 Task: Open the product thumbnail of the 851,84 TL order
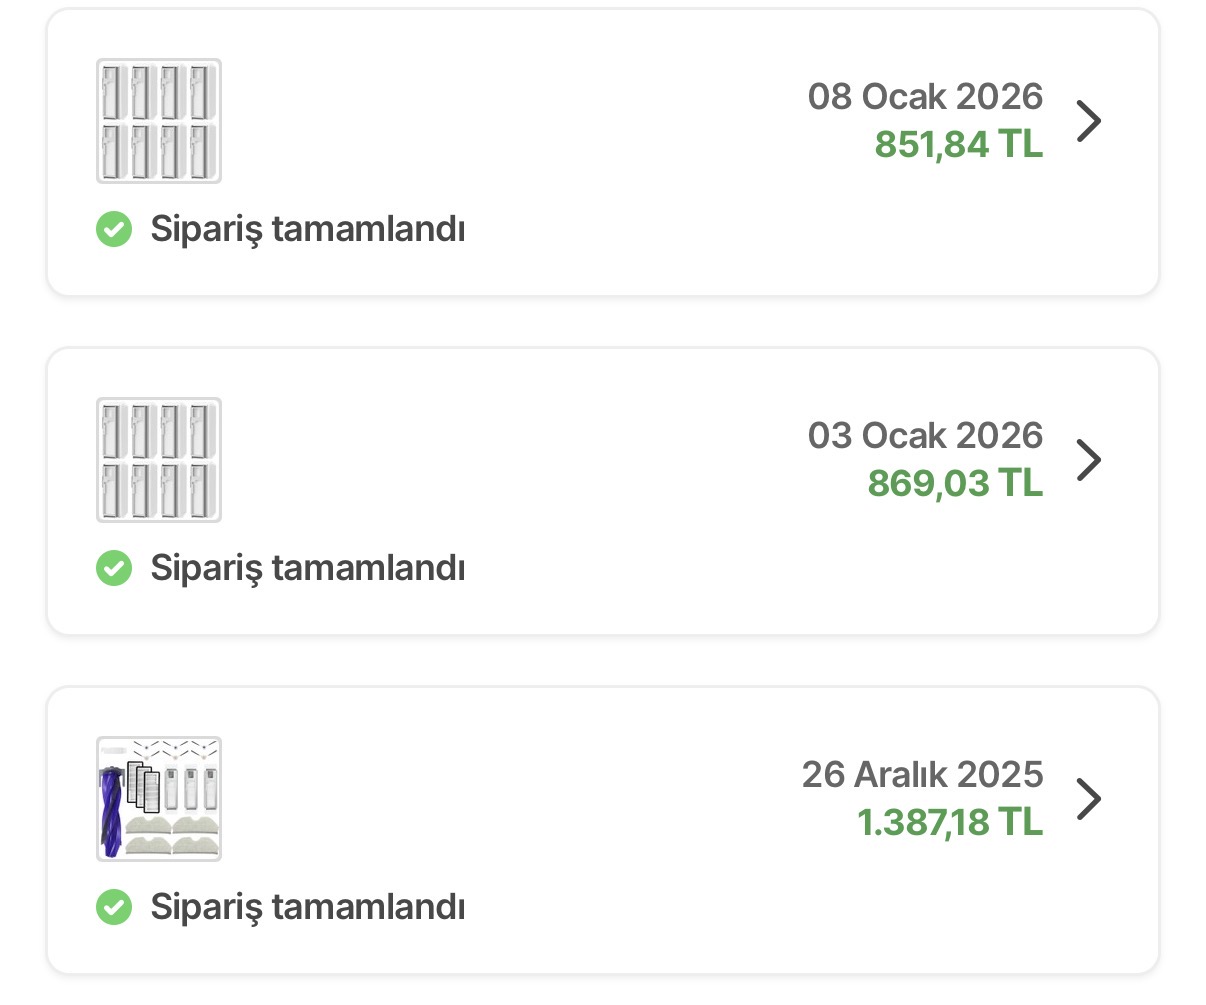point(159,121)
